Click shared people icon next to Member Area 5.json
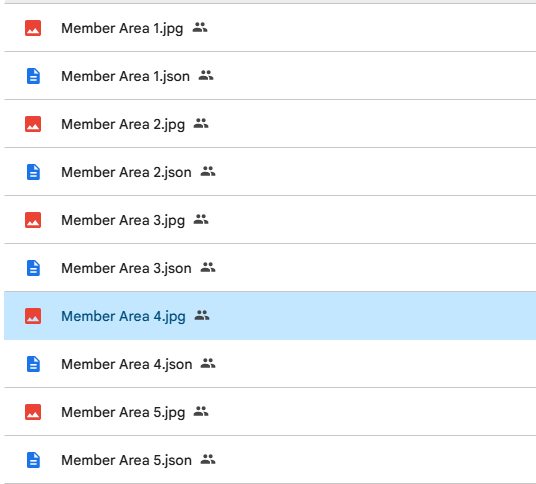Screen dimensions: 536x484 [208, 459]
